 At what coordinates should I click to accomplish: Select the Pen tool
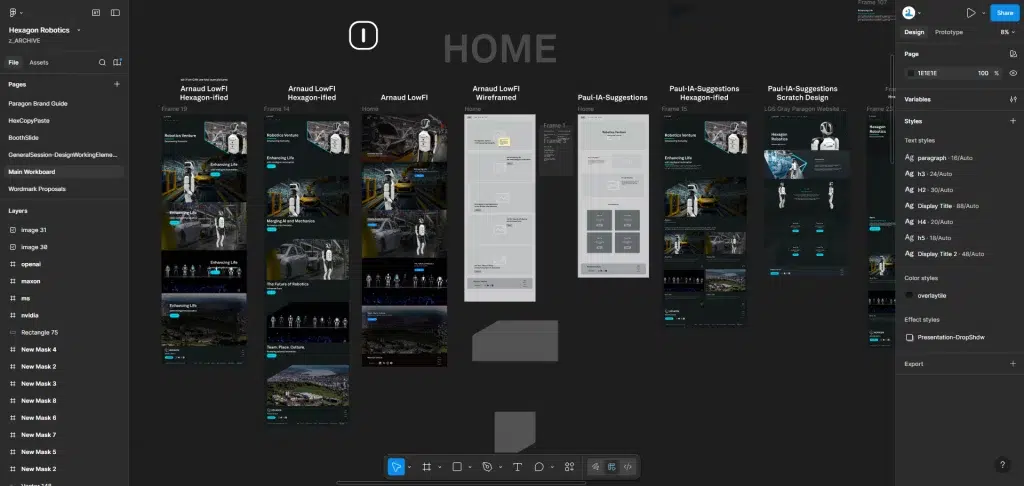(487, 466)
